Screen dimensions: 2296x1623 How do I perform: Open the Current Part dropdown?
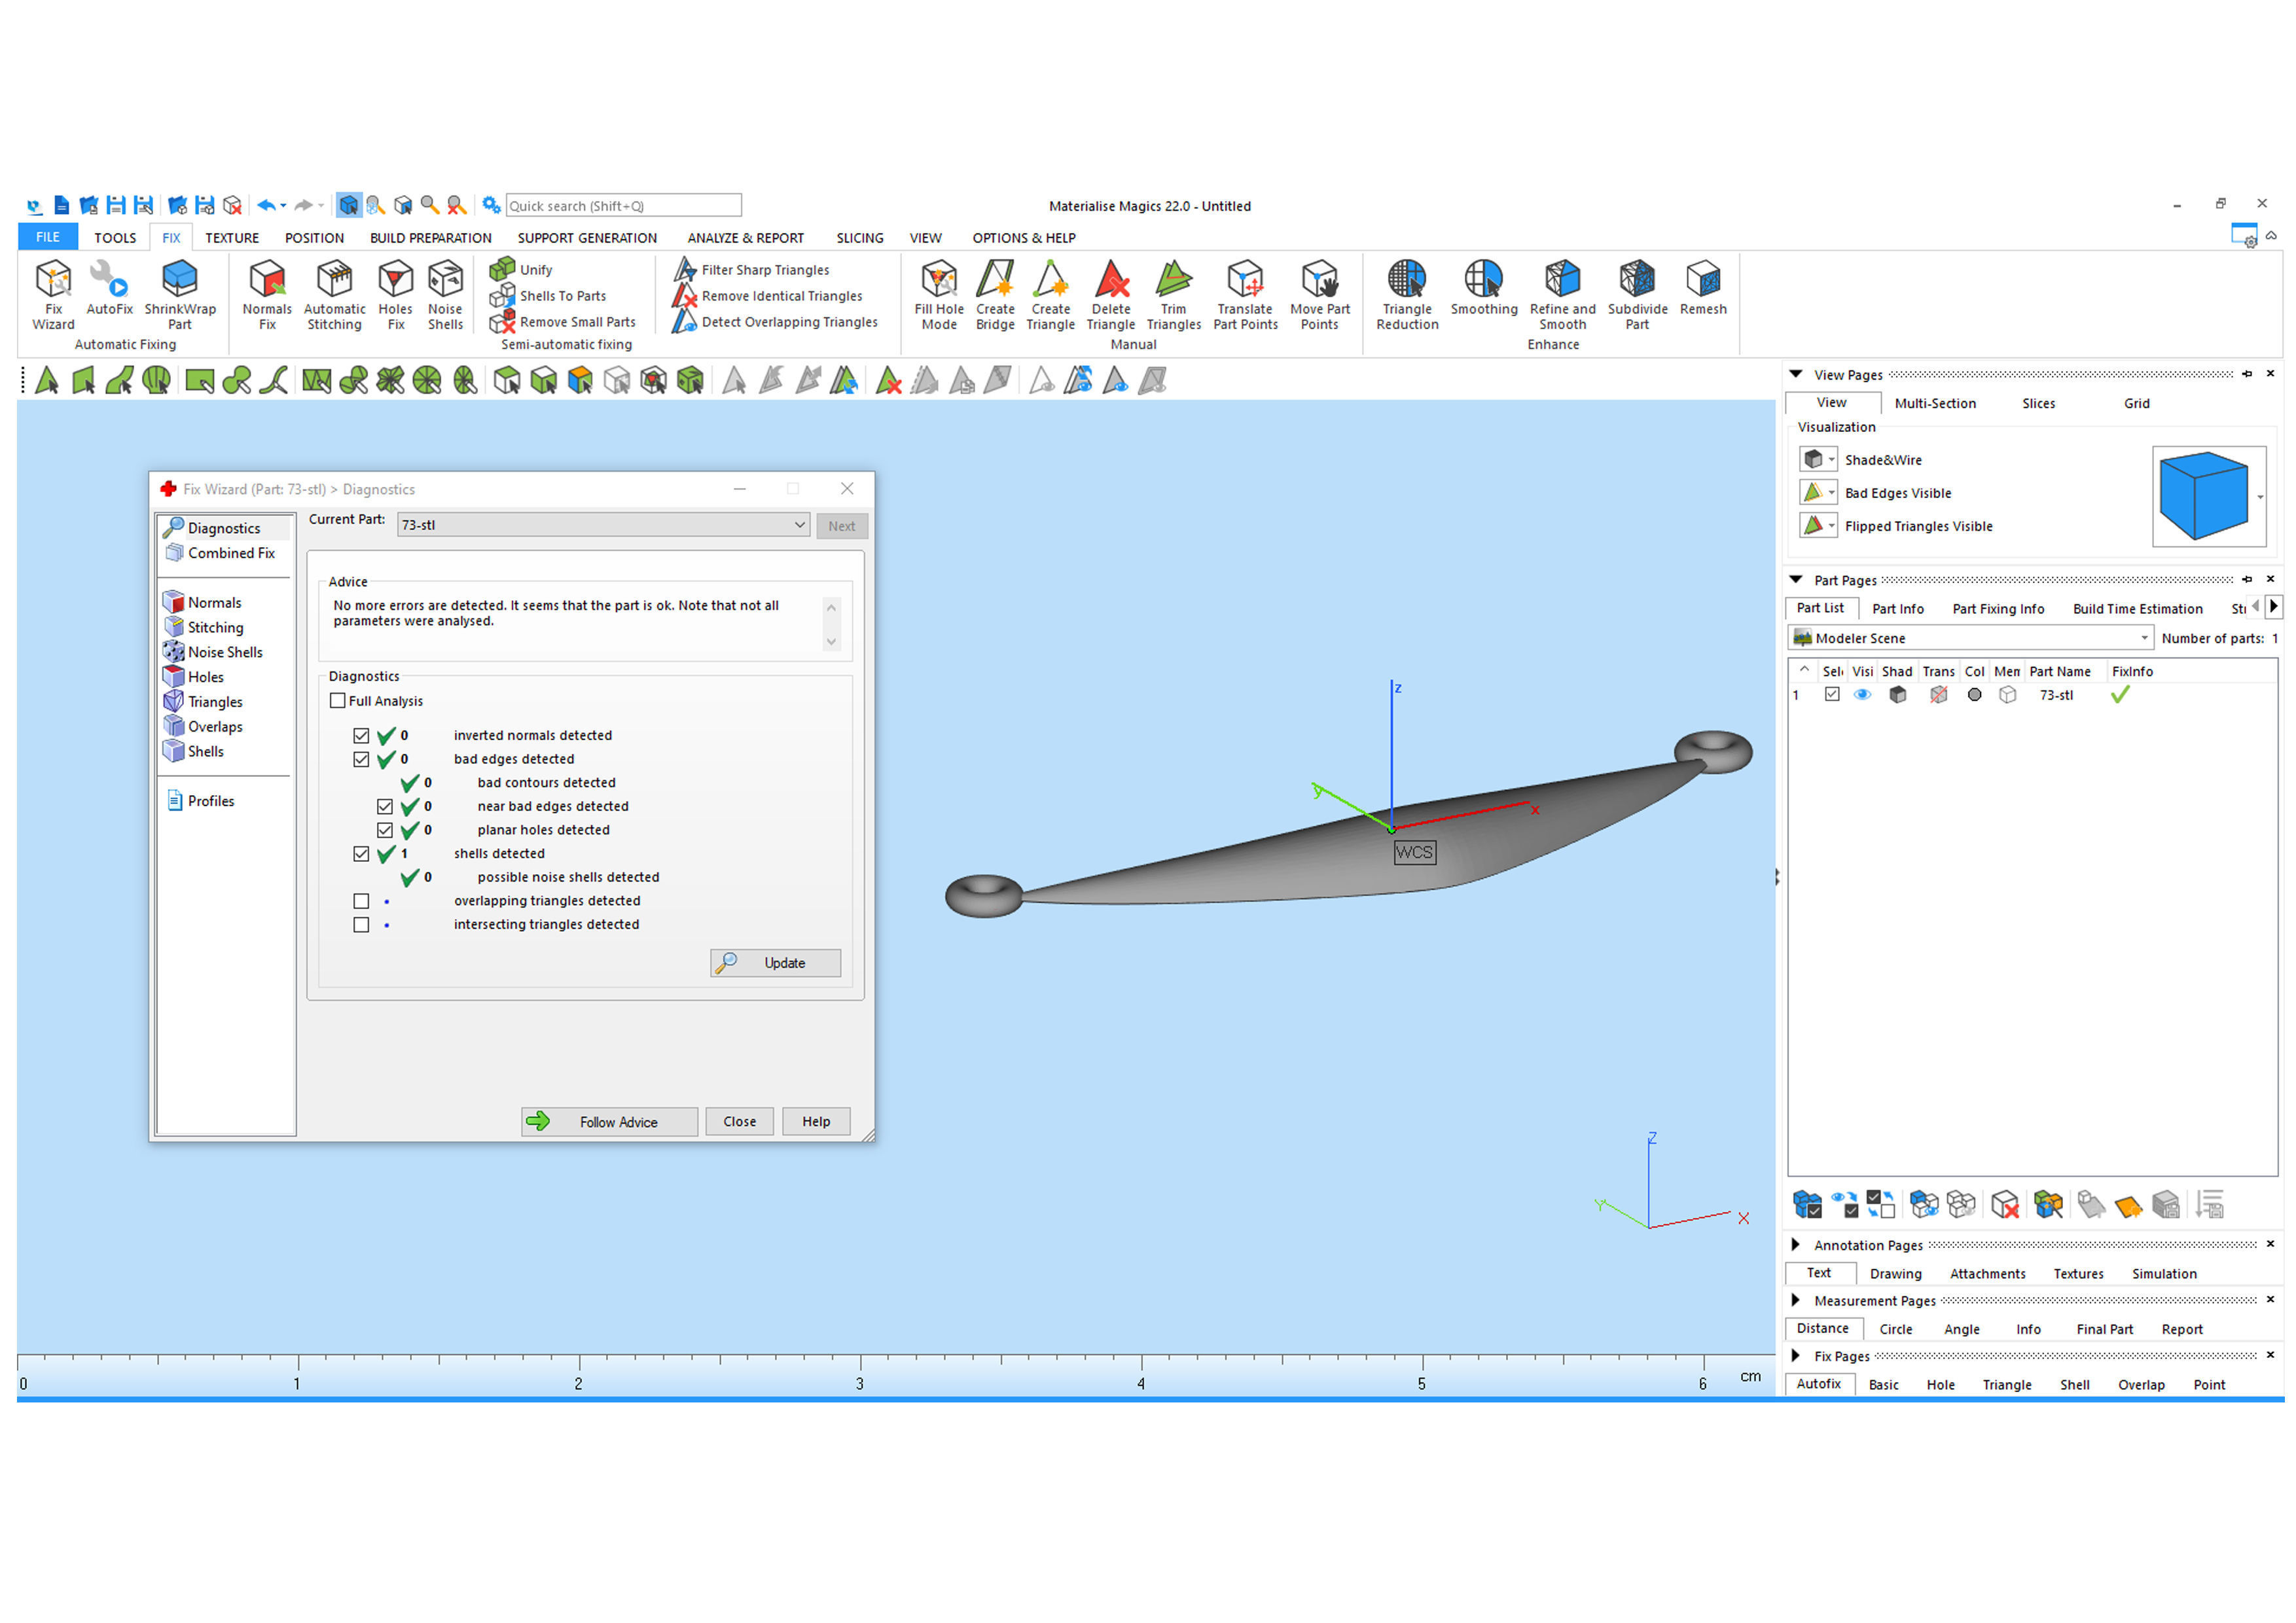[800, 525]
